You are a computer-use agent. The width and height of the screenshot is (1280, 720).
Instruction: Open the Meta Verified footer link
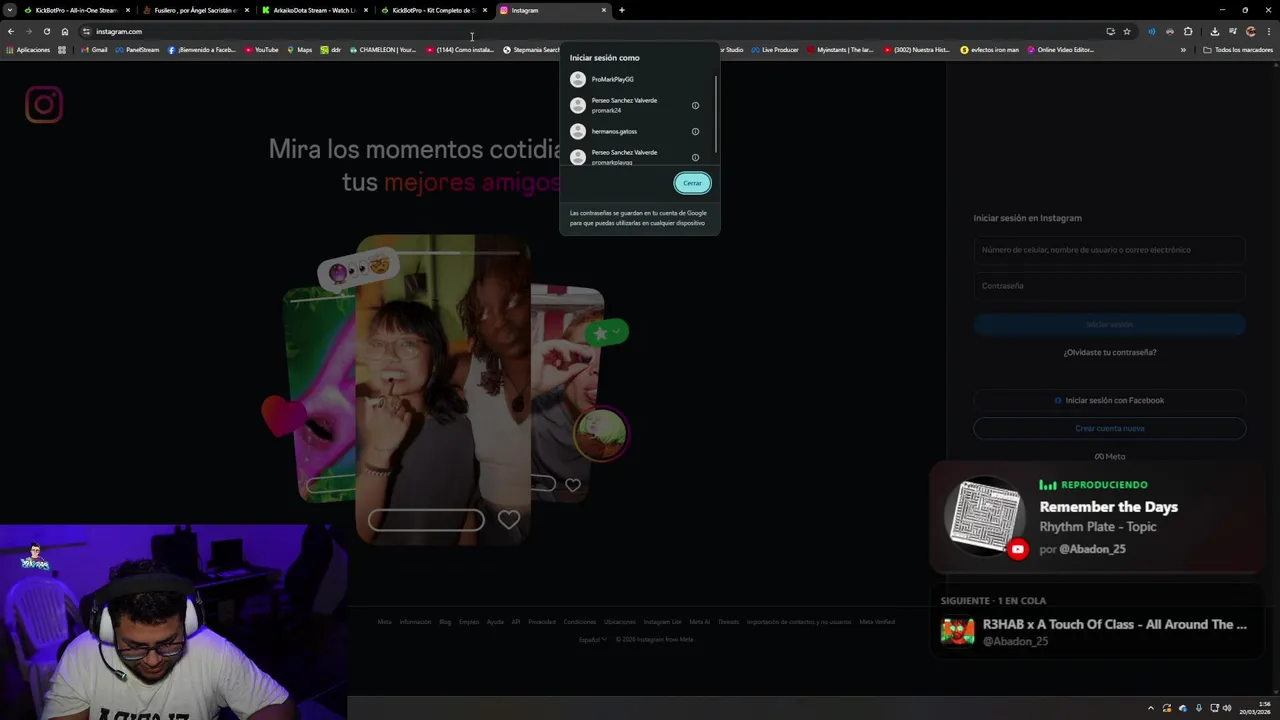click(x=877, y=622)
